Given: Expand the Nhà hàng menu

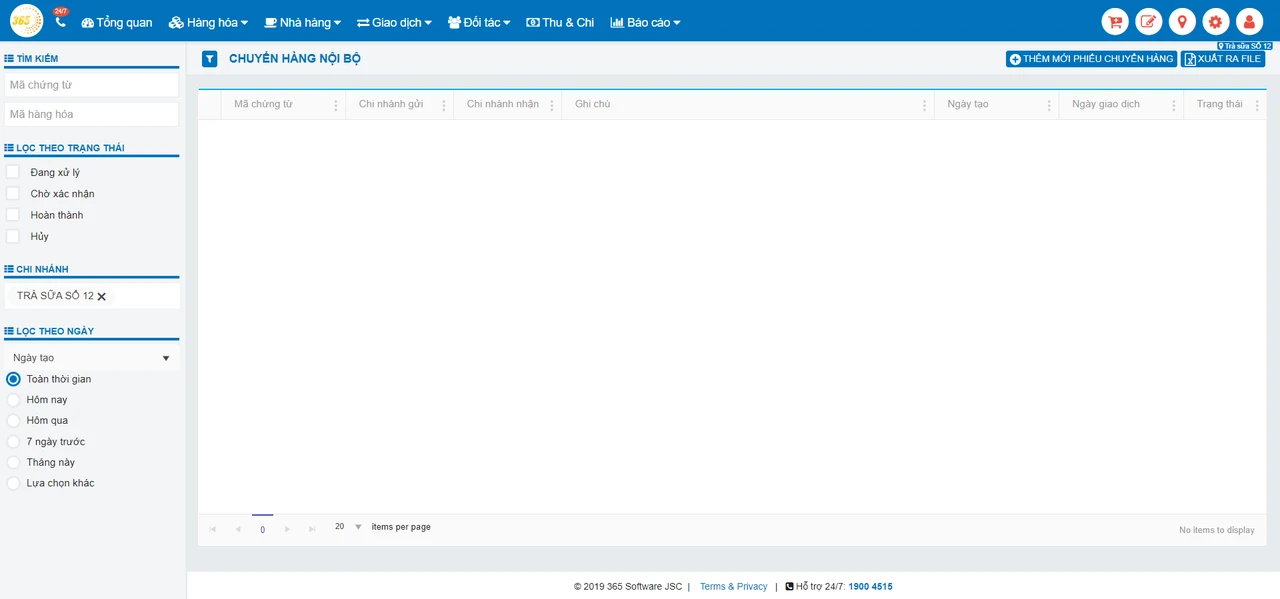Looking at the screenshot, I should pos(302,22).
